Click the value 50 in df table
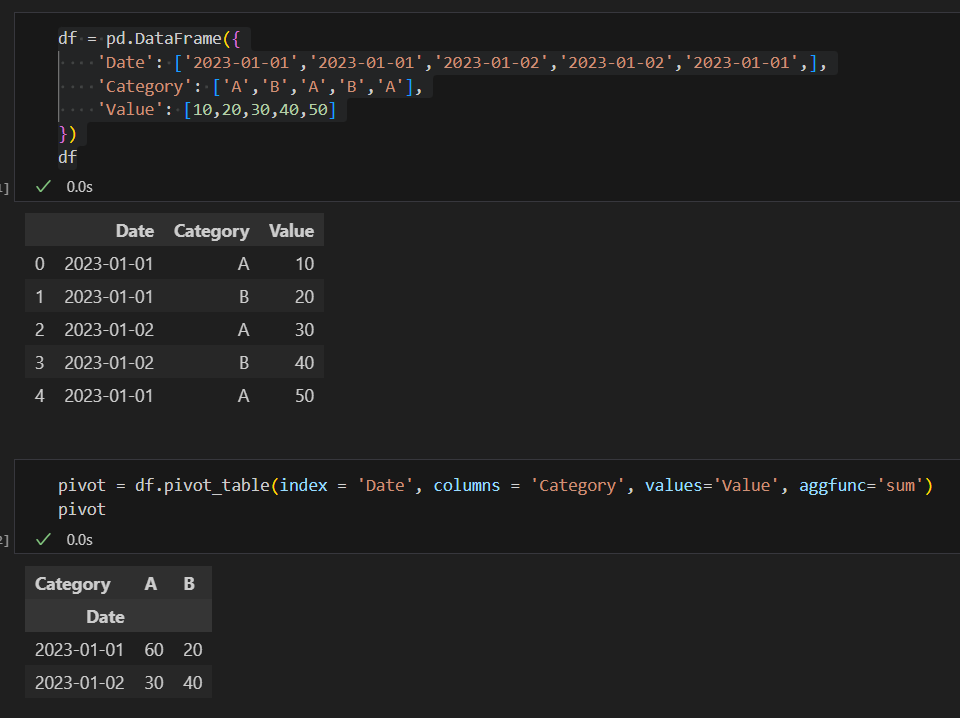The height and width of the screenshot is (718, 960). [x=304, y=396]
